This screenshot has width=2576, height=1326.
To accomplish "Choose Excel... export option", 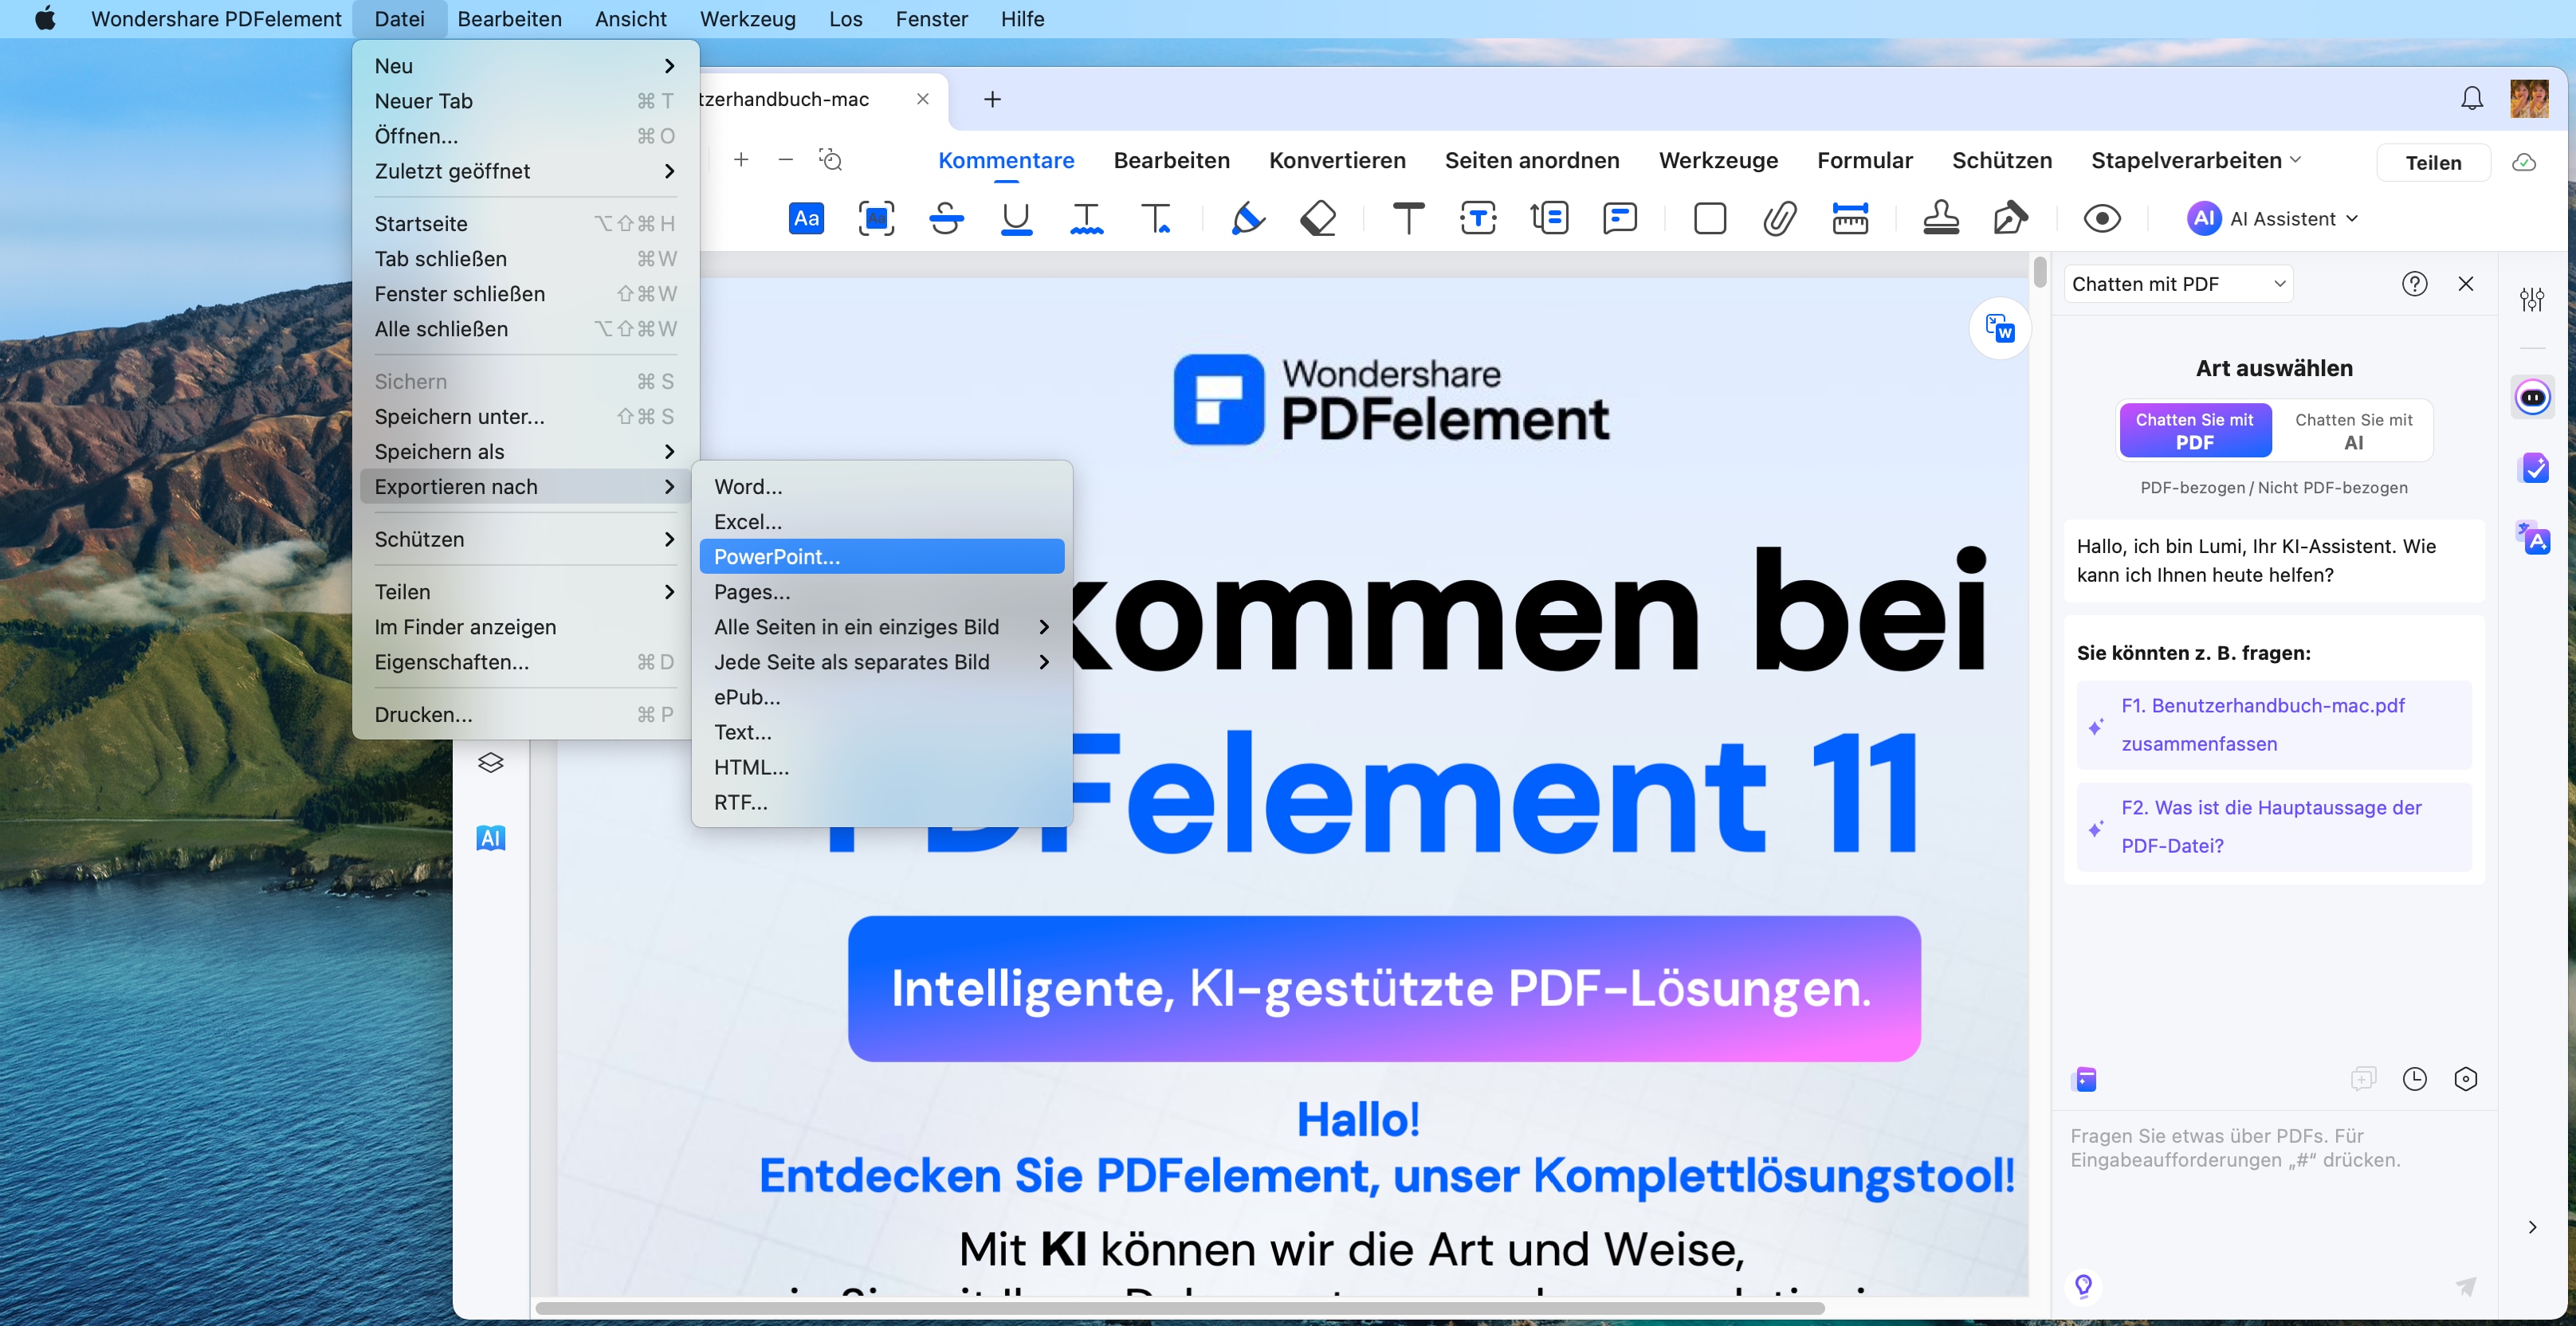I will 882,522.
